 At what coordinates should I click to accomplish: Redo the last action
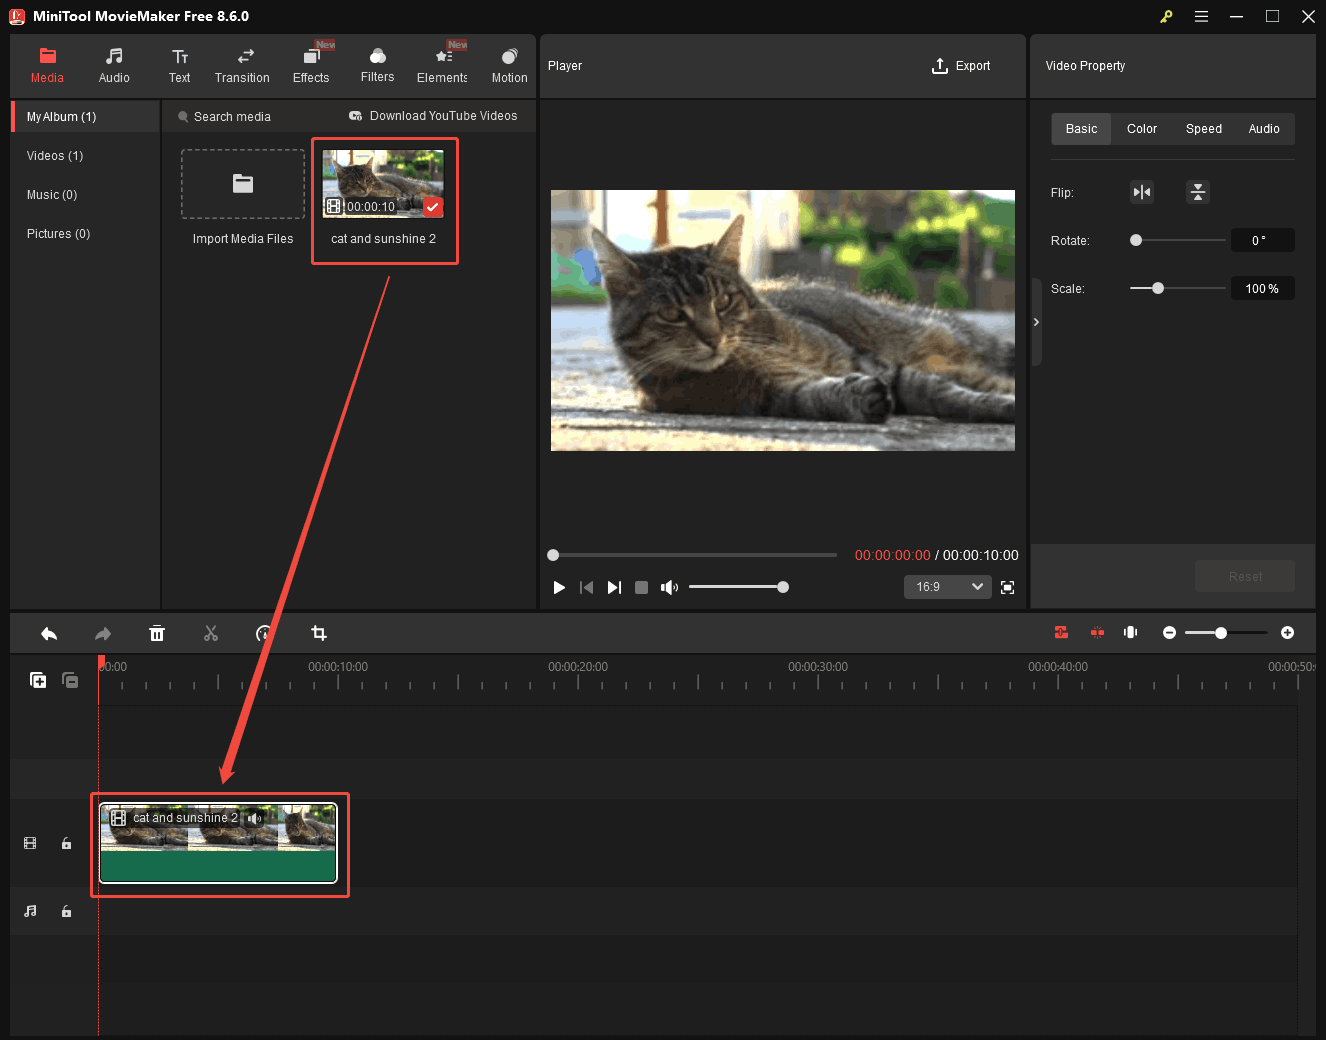(103, 633)
